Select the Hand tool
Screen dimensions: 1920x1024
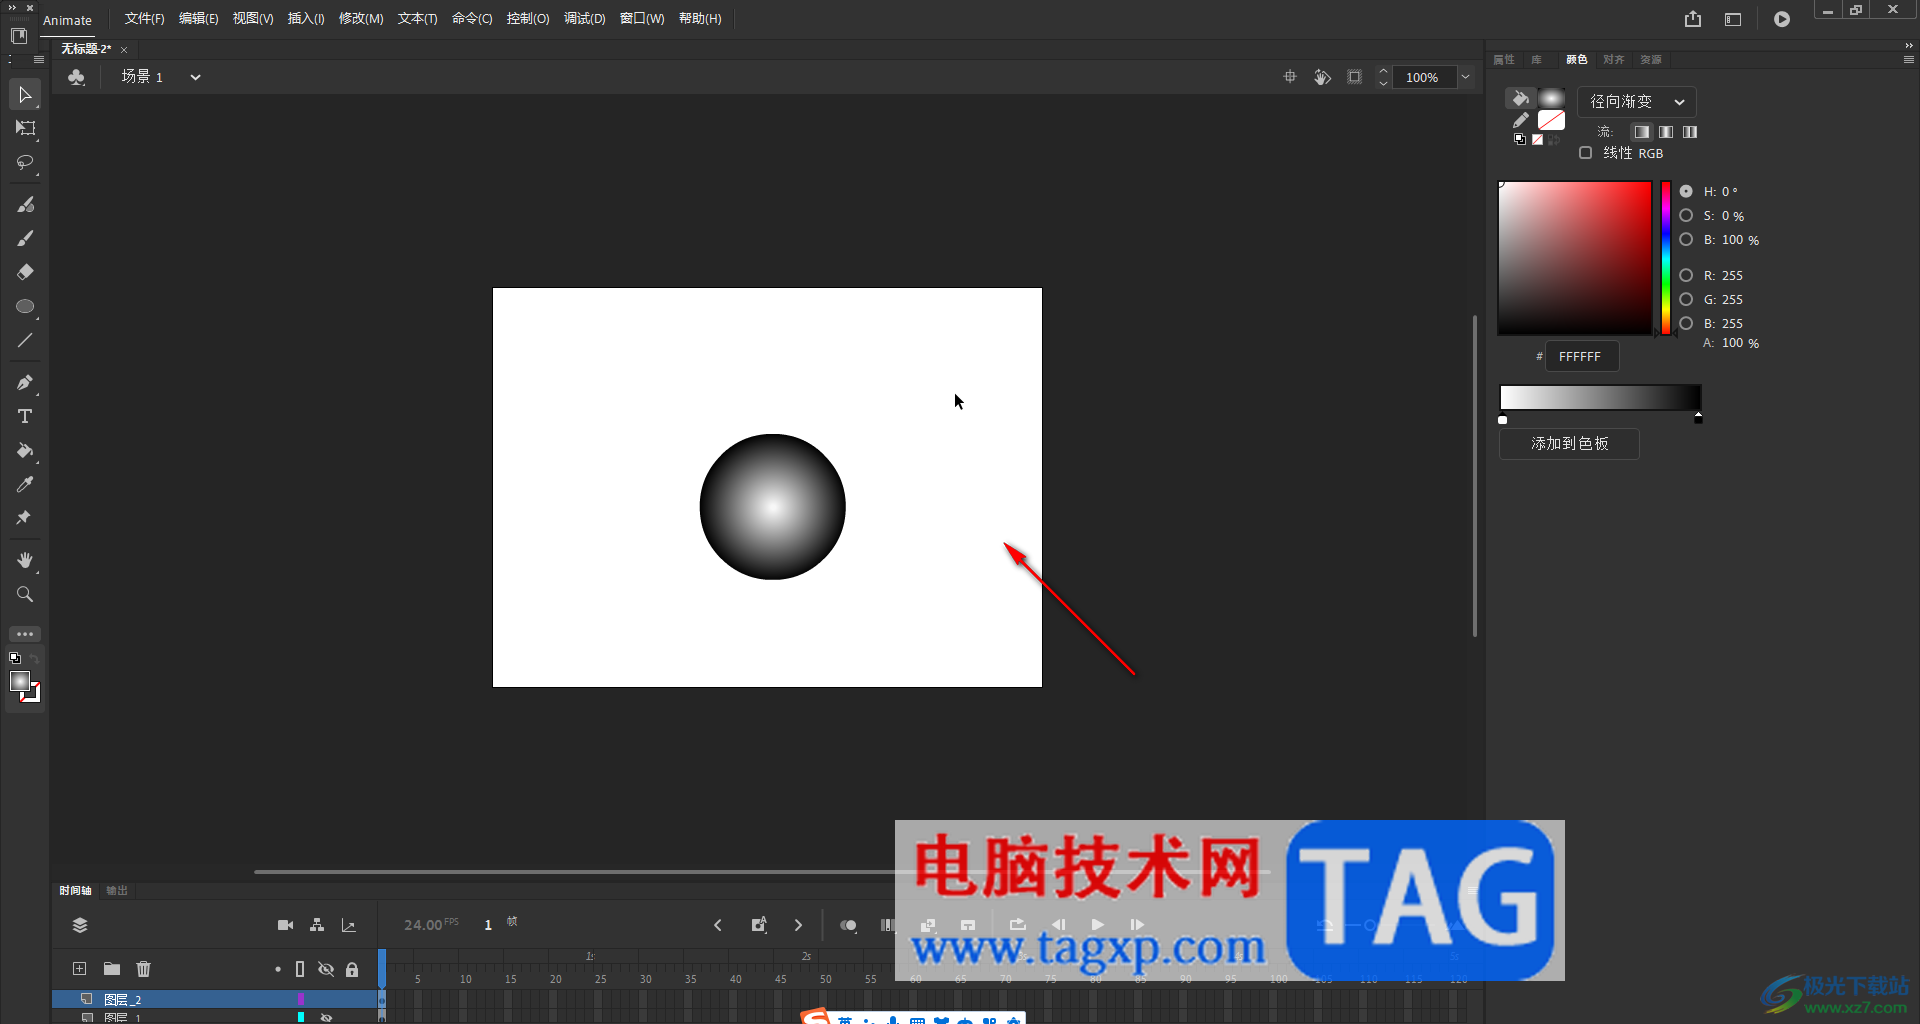25,560
